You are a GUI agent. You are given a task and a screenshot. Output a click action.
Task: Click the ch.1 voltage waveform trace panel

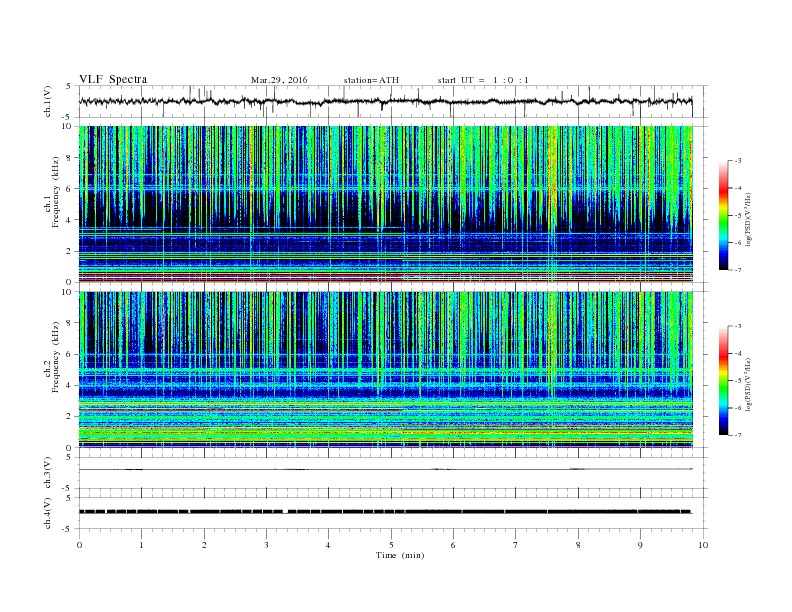coord(393,101)
